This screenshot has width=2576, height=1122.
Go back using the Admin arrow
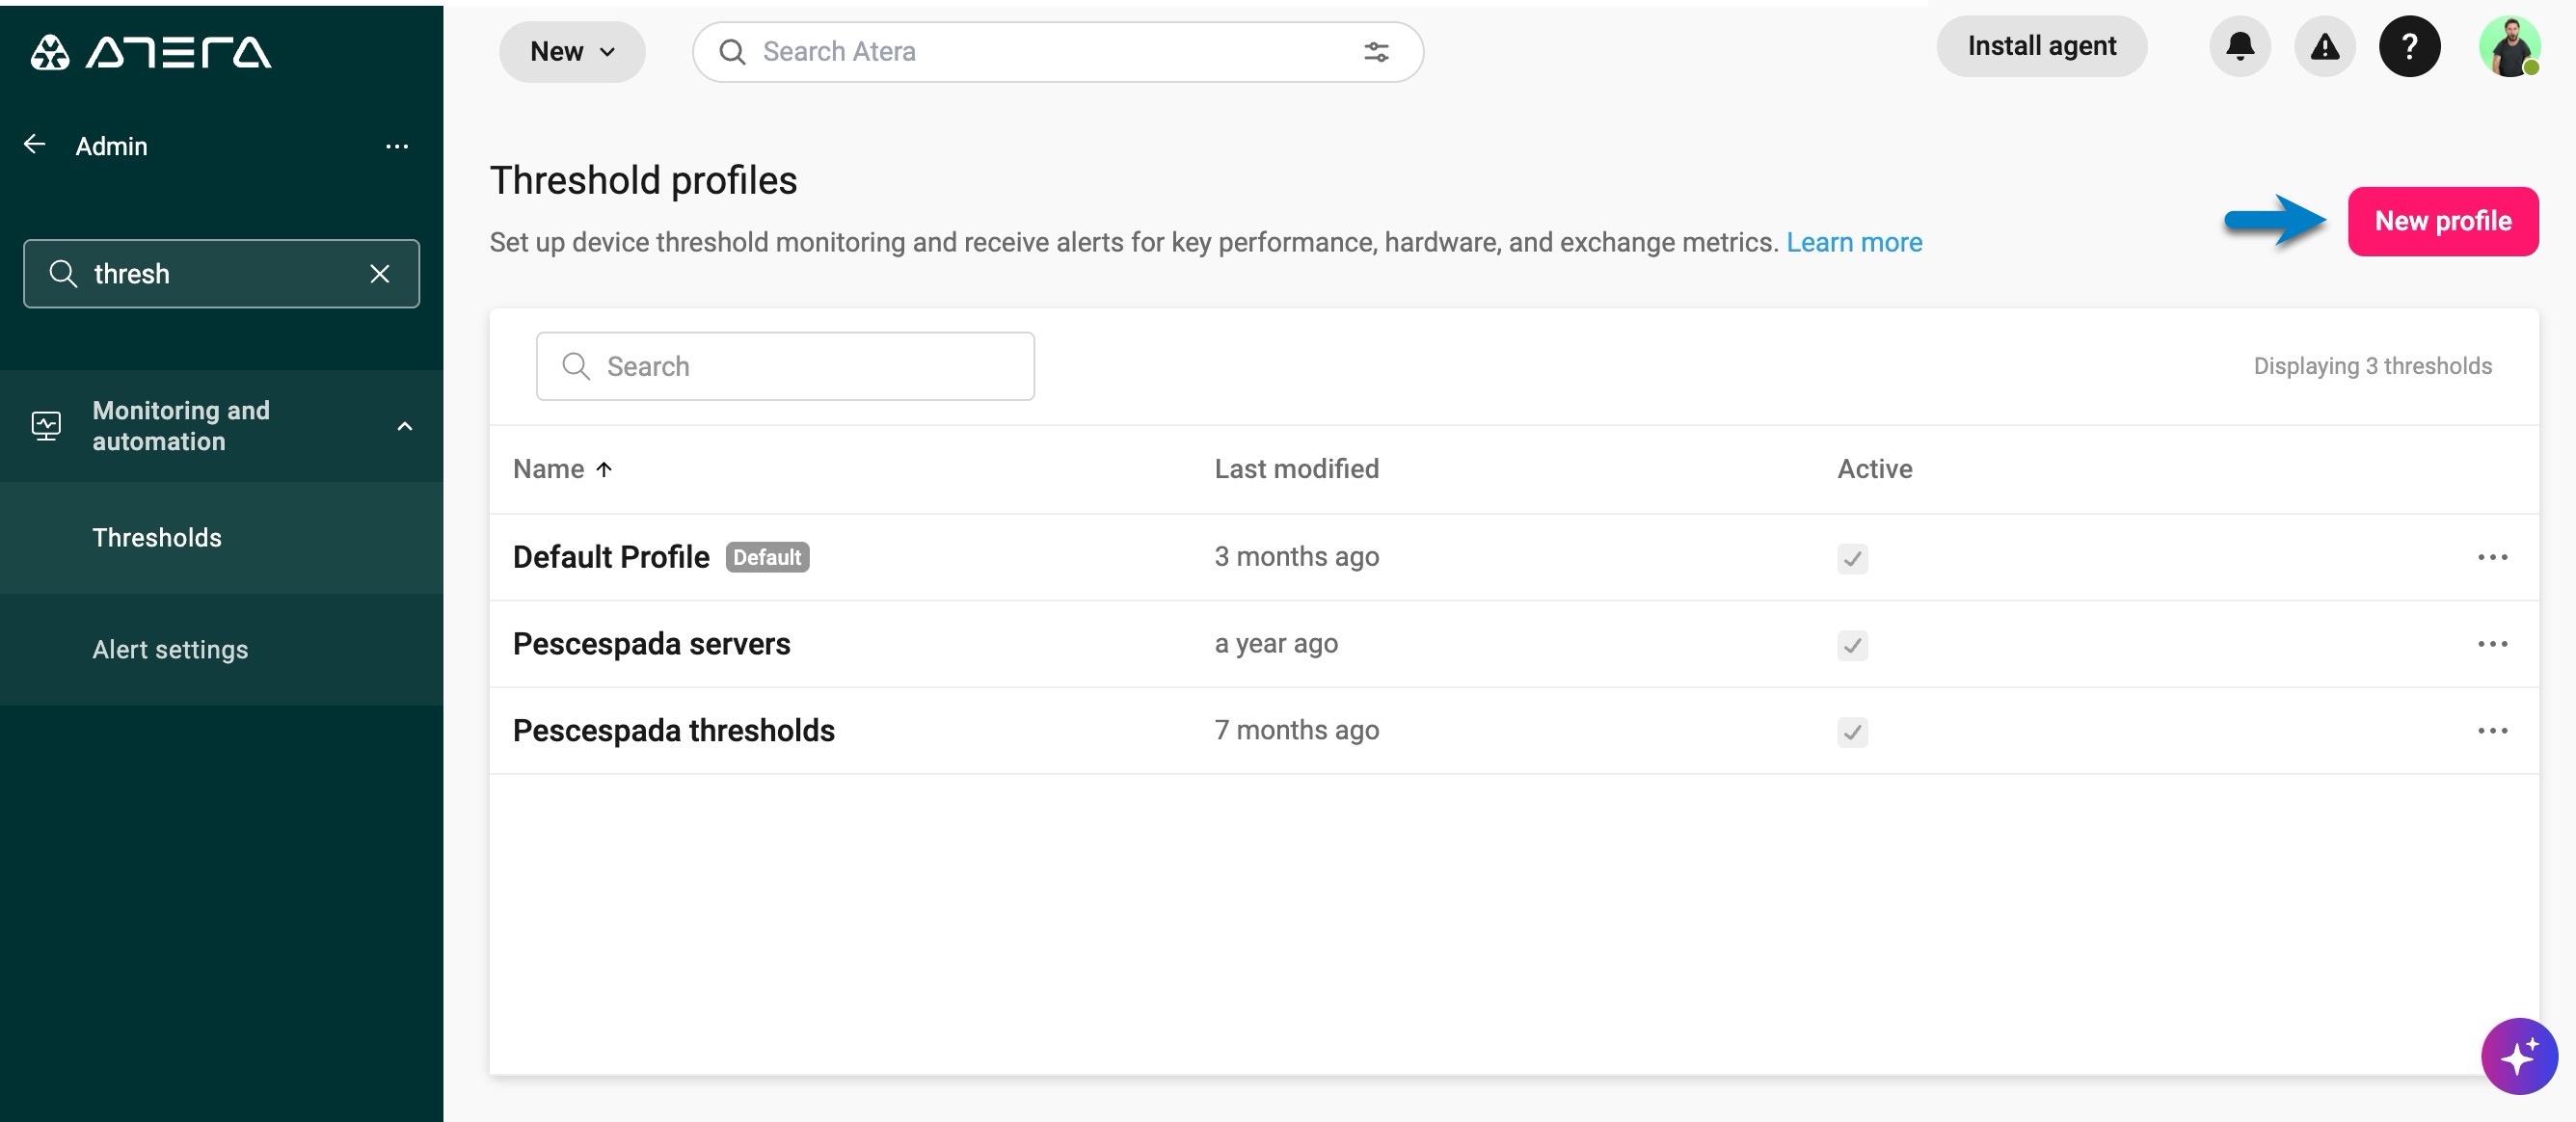(35, 145)
